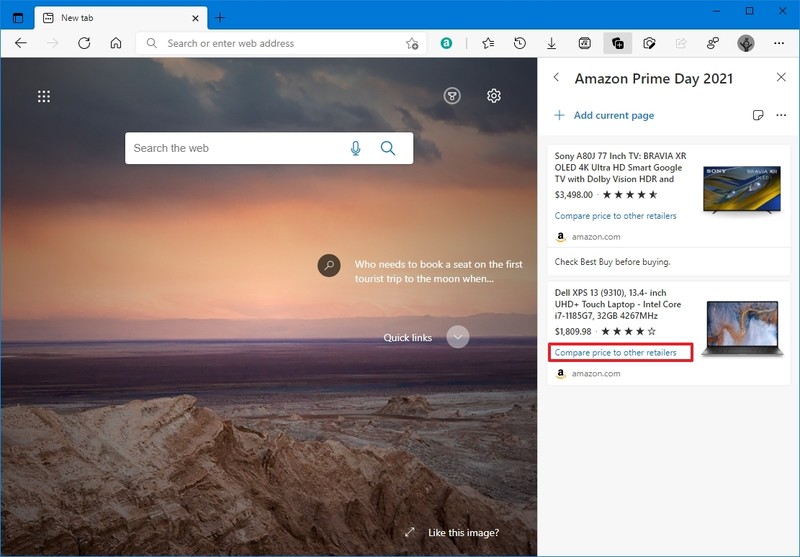Click the Amazon Prime Day 2021 title

(x=654, y=79)
